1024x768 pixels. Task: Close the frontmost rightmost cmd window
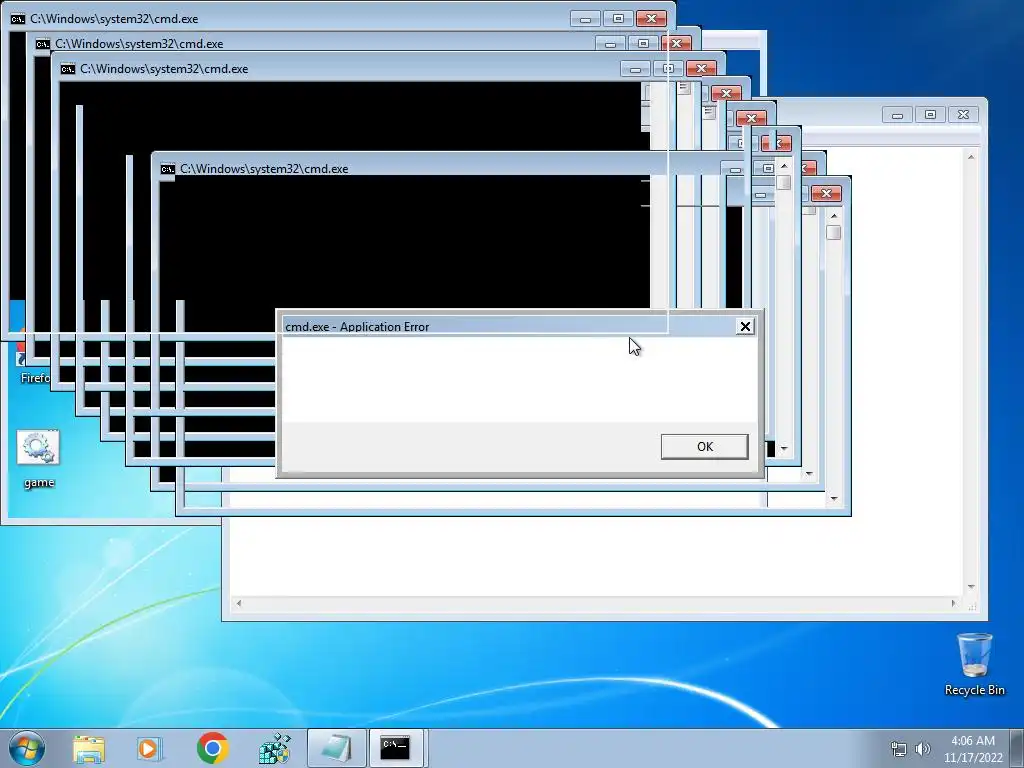click(x=826, y=193)
